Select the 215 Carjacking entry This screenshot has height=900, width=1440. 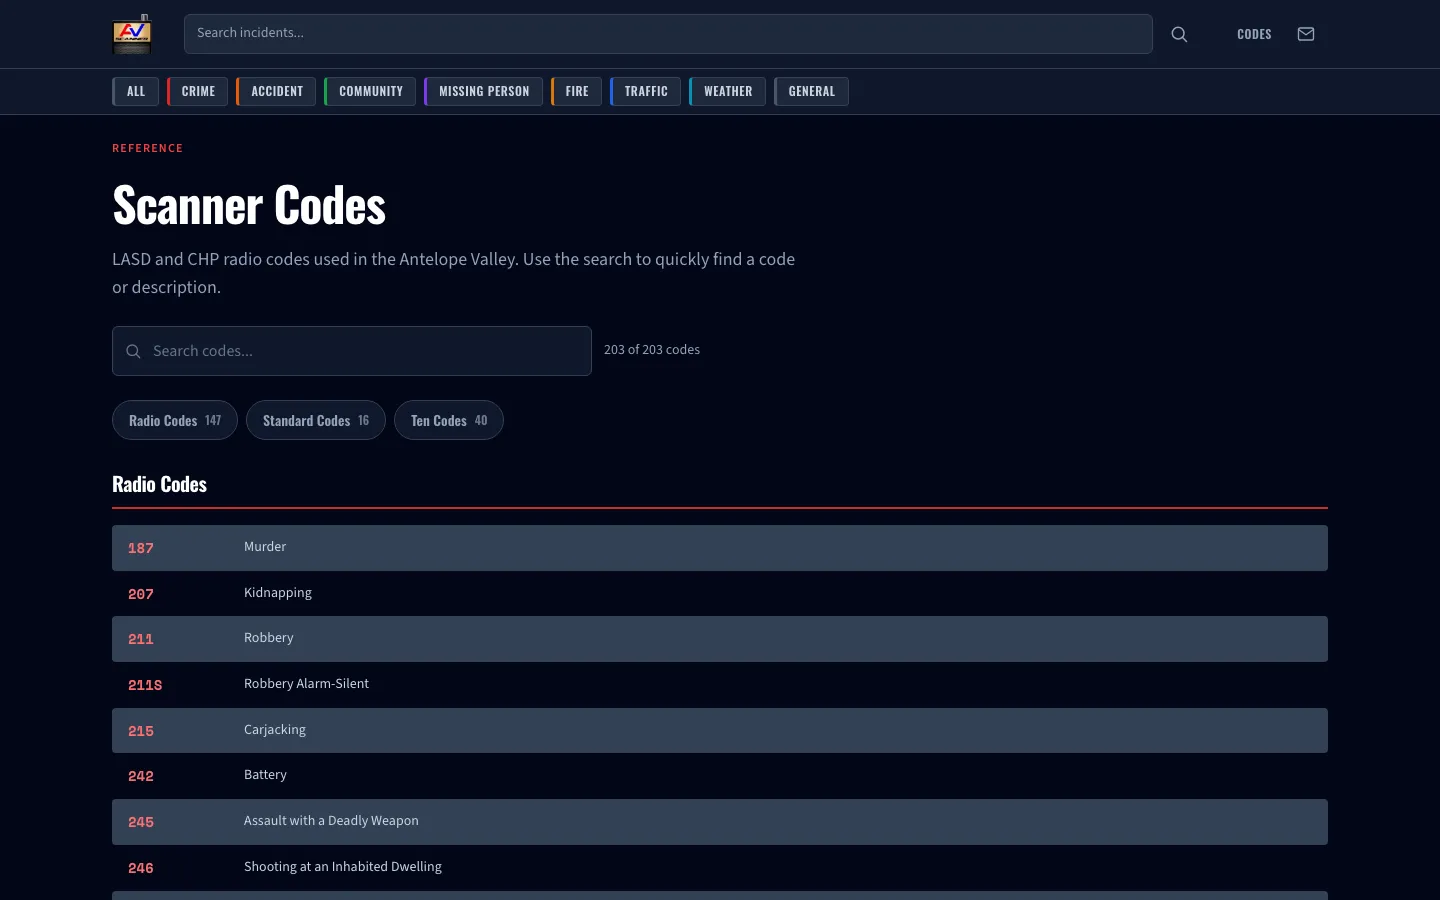click(x=719, y=730)
